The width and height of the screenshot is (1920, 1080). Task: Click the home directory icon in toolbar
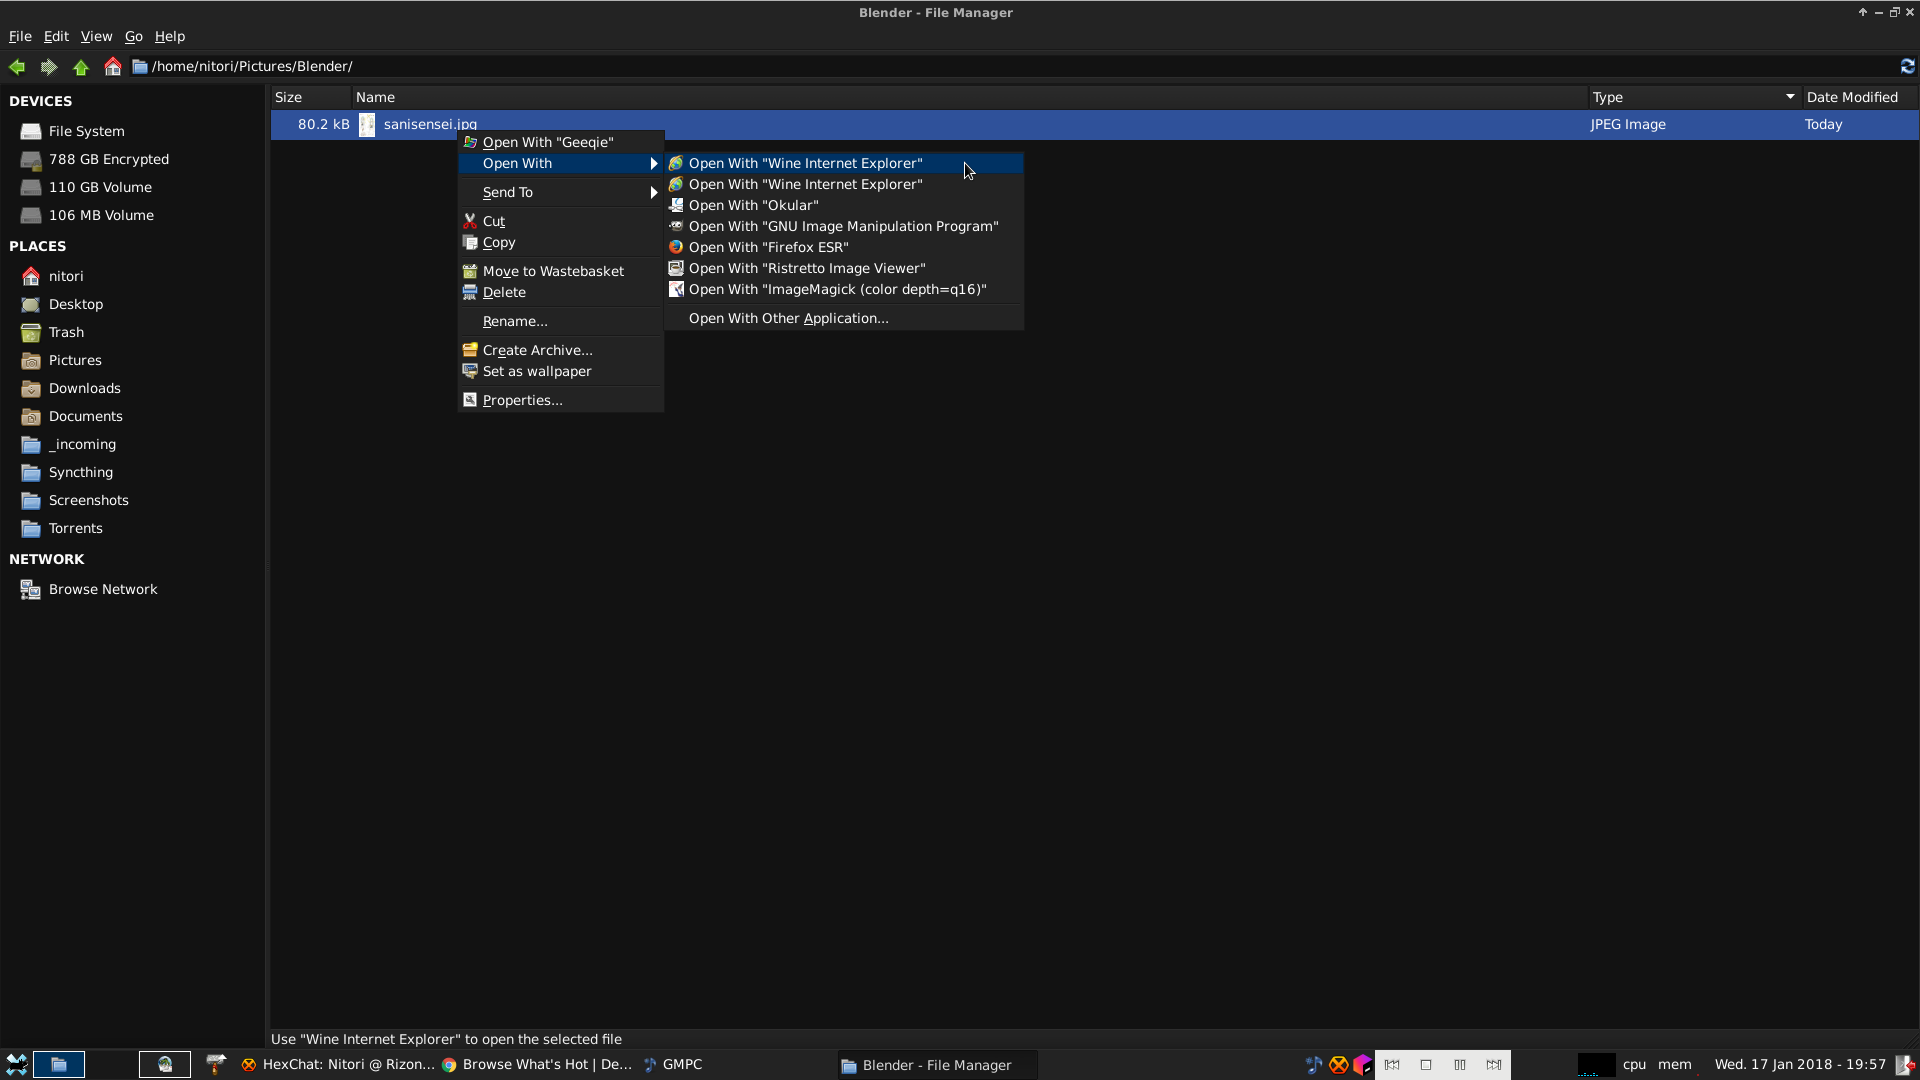[113, 66]
